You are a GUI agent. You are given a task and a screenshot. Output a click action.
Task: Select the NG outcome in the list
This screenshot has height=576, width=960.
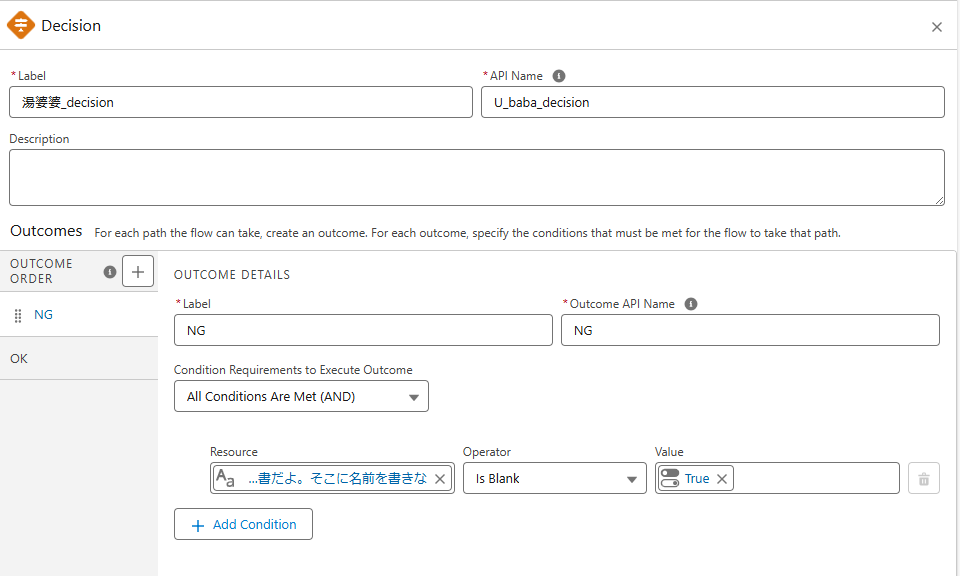click(x=44, y=315)
